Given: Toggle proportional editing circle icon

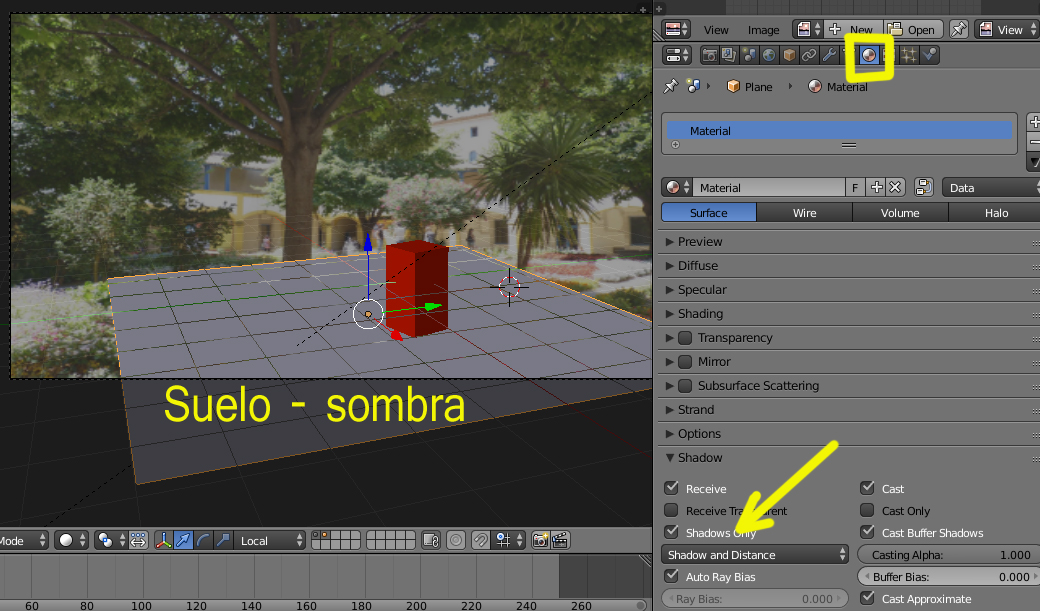Looking at the screenshot, I should coord(456,540).
